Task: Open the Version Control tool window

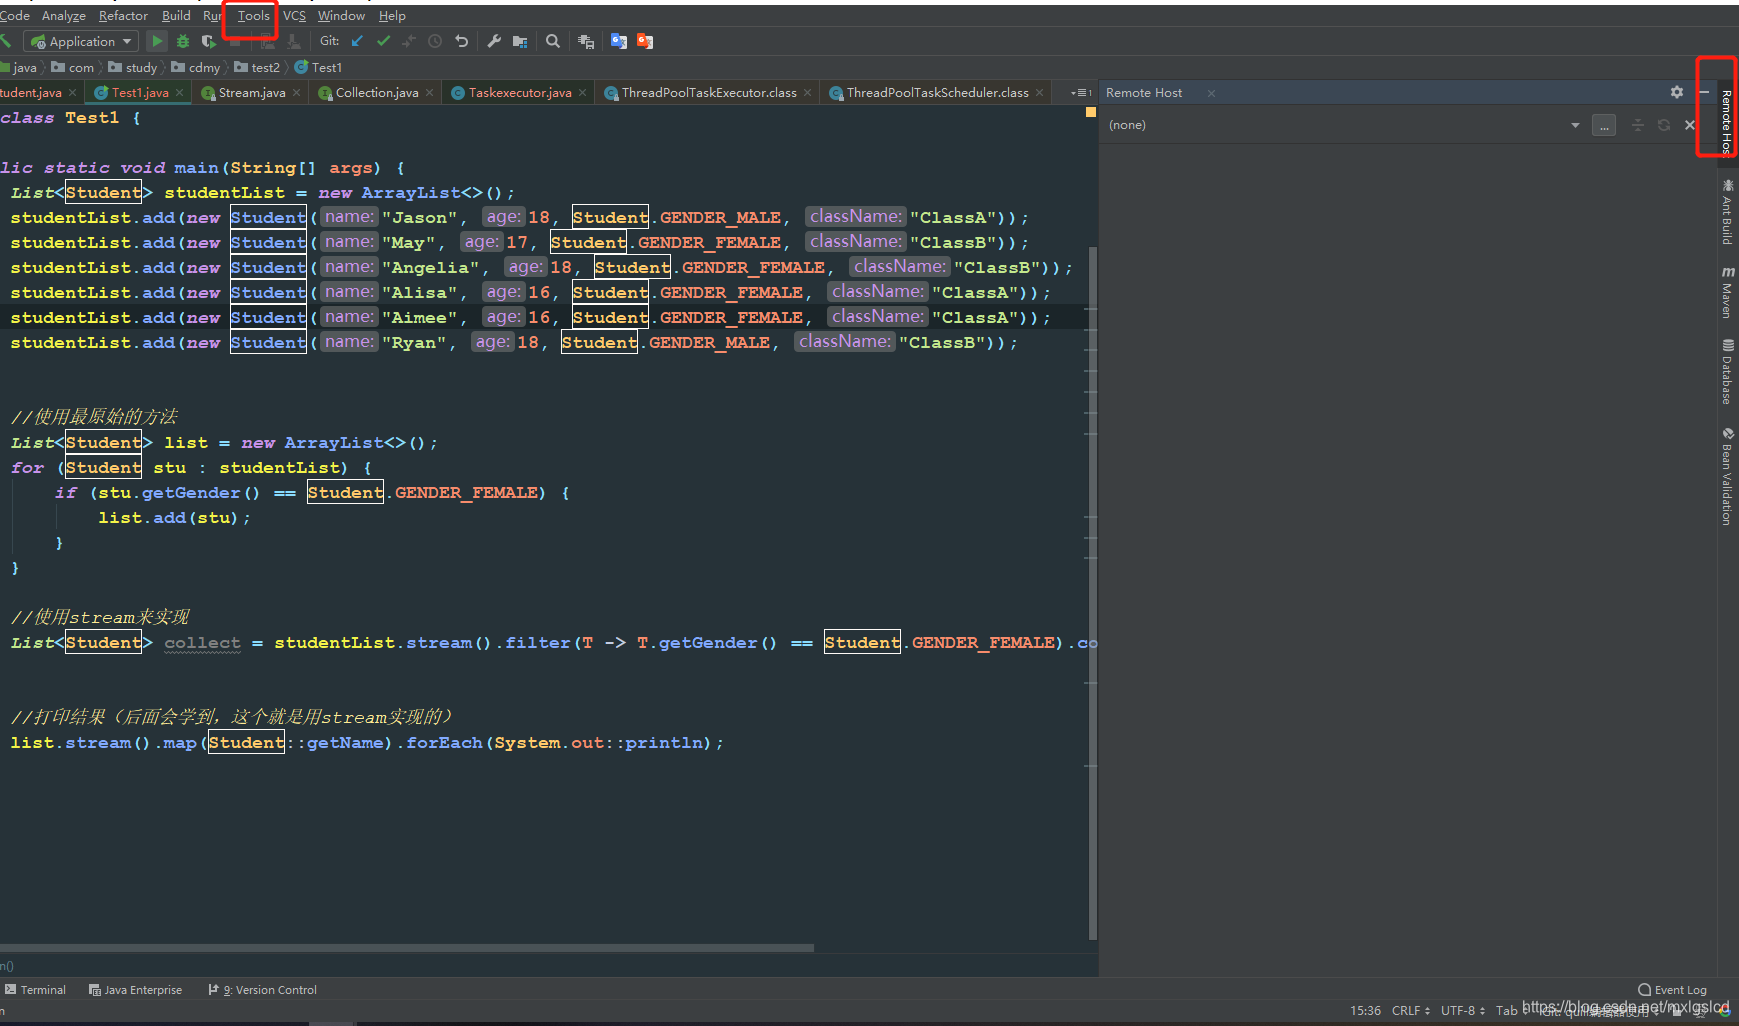Action: [262, 989]
